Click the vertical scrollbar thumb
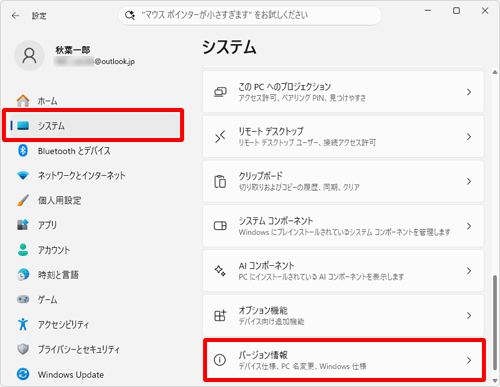Image resolution: width=500 pixels, height=387 pixels. (x=495, y=322)
